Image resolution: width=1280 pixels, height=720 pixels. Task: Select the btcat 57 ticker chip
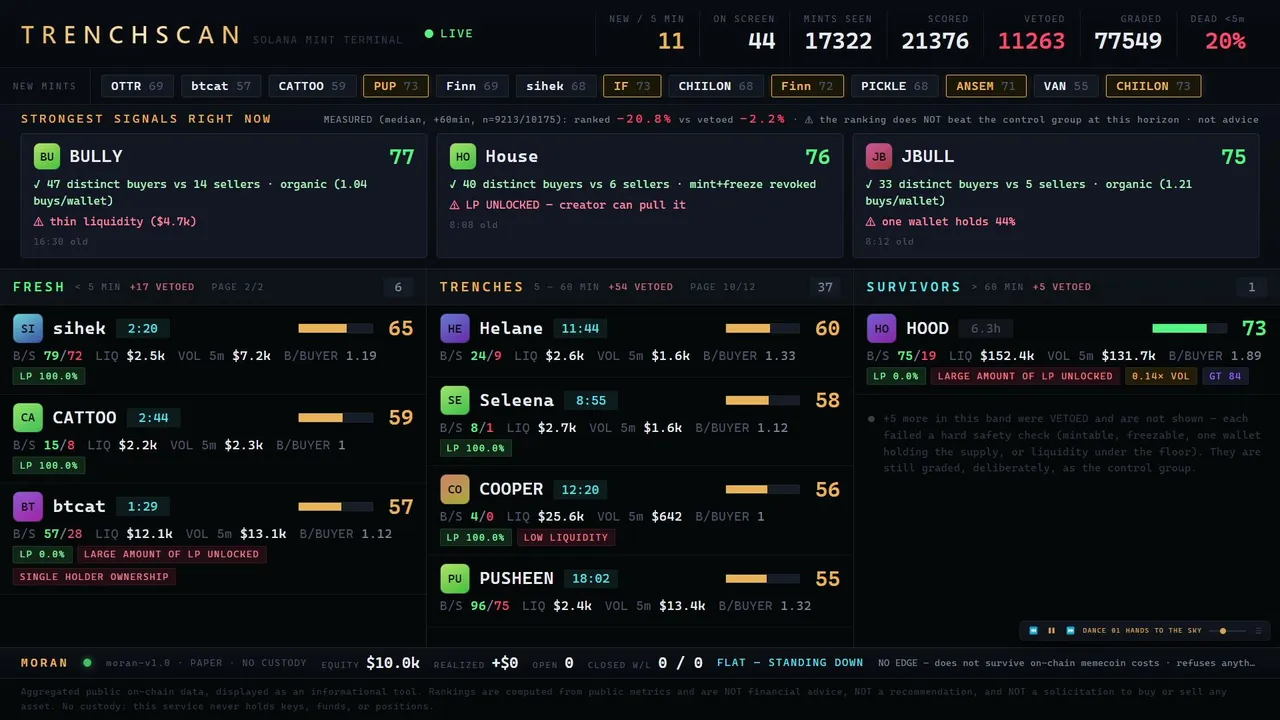pyautogui.click(x=221, y=86)
